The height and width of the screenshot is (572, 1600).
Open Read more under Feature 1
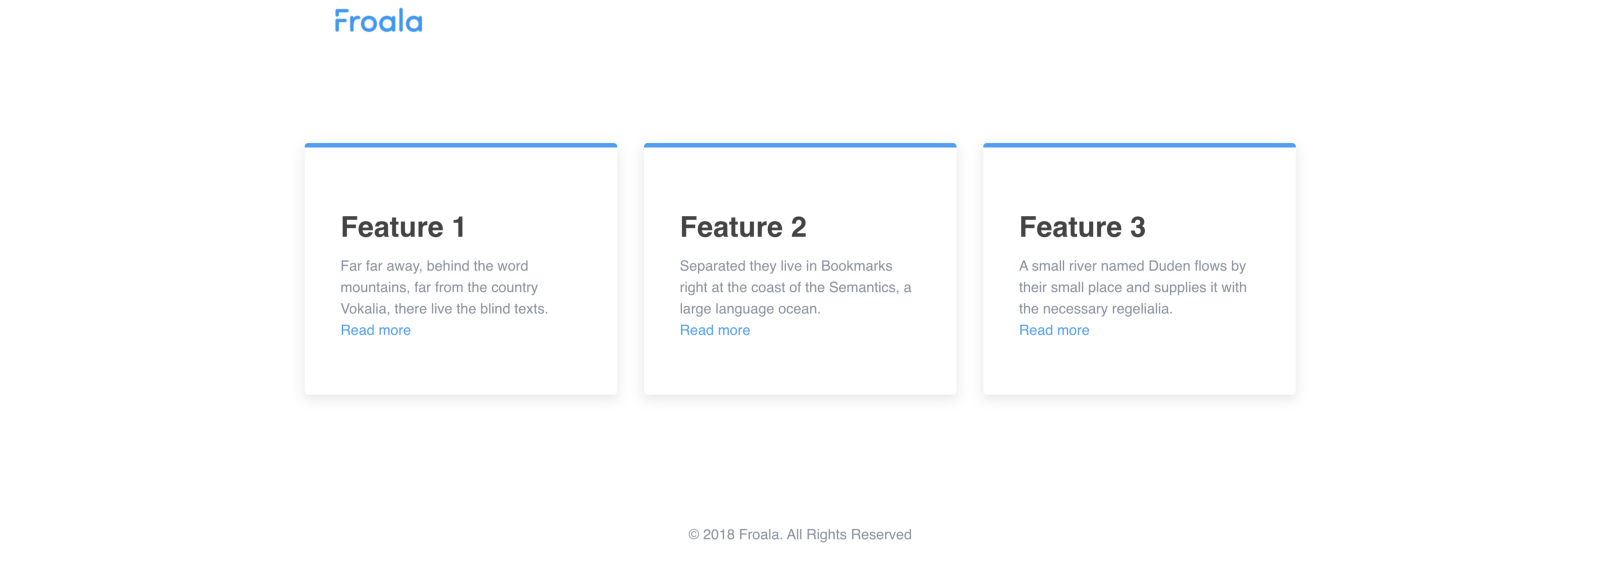[376, 330]
